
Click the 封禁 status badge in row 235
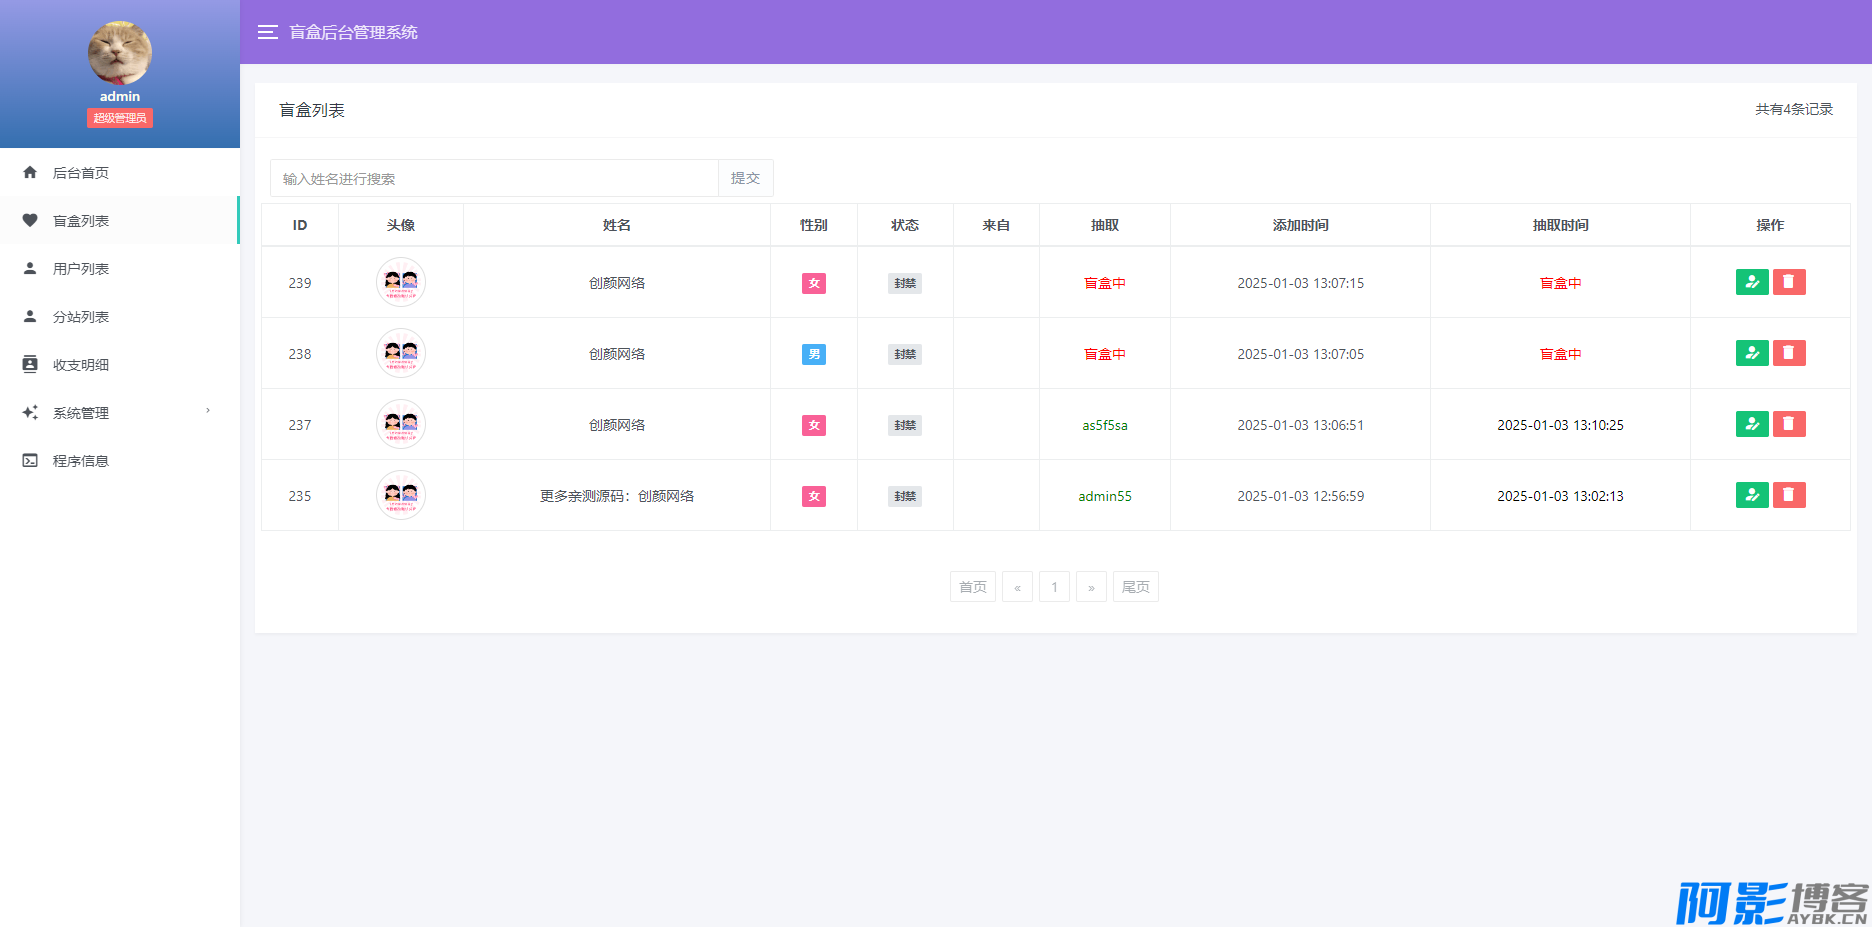905,496
